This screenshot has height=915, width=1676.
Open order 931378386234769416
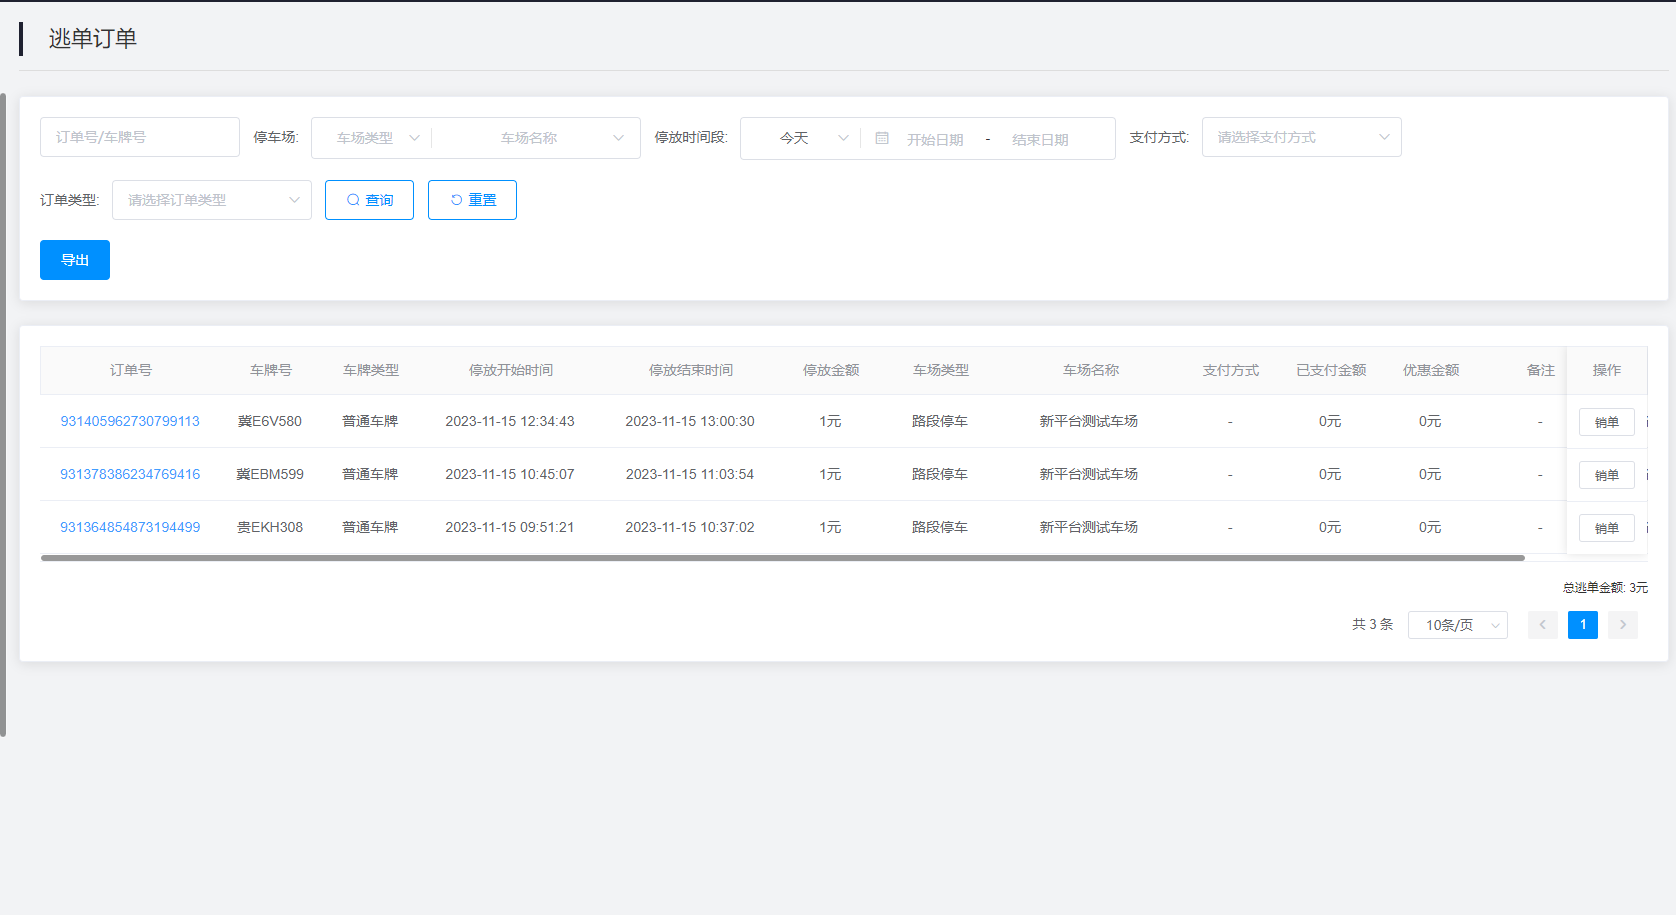tap(130, 474)
